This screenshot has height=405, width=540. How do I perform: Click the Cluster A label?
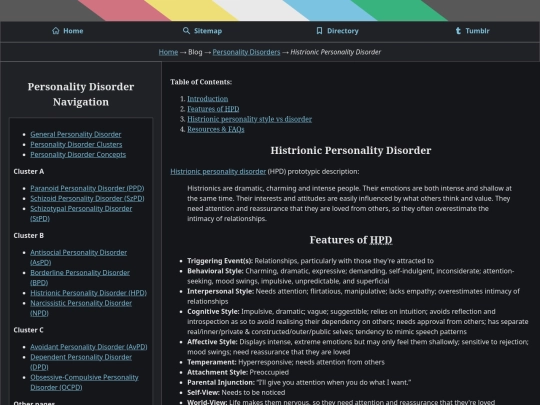pyautogui.click(x=29, y=171)
